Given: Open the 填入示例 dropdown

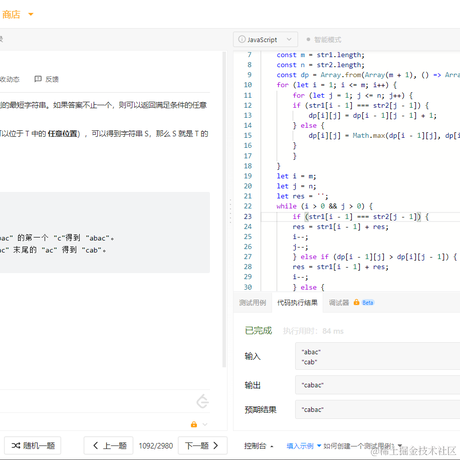Looking at the screenshot, I should [304, 446].
